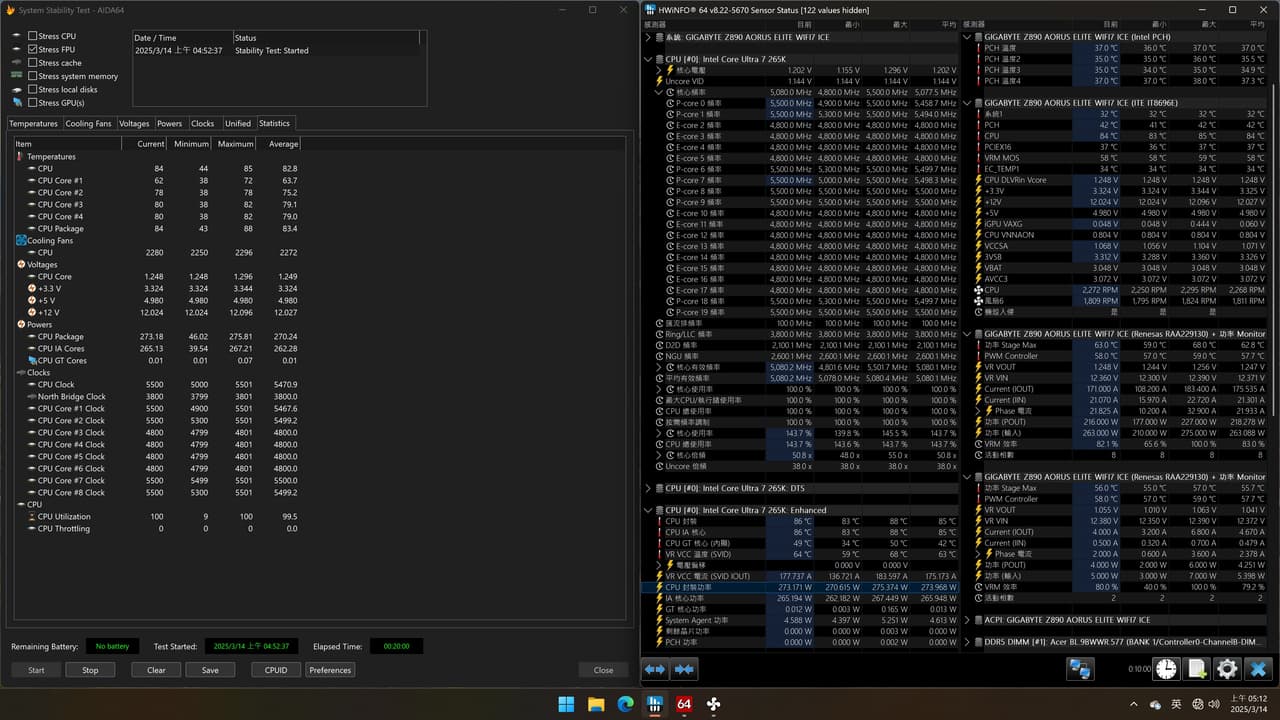Collapse the core frequency group above P-core 0

(659, 92)
